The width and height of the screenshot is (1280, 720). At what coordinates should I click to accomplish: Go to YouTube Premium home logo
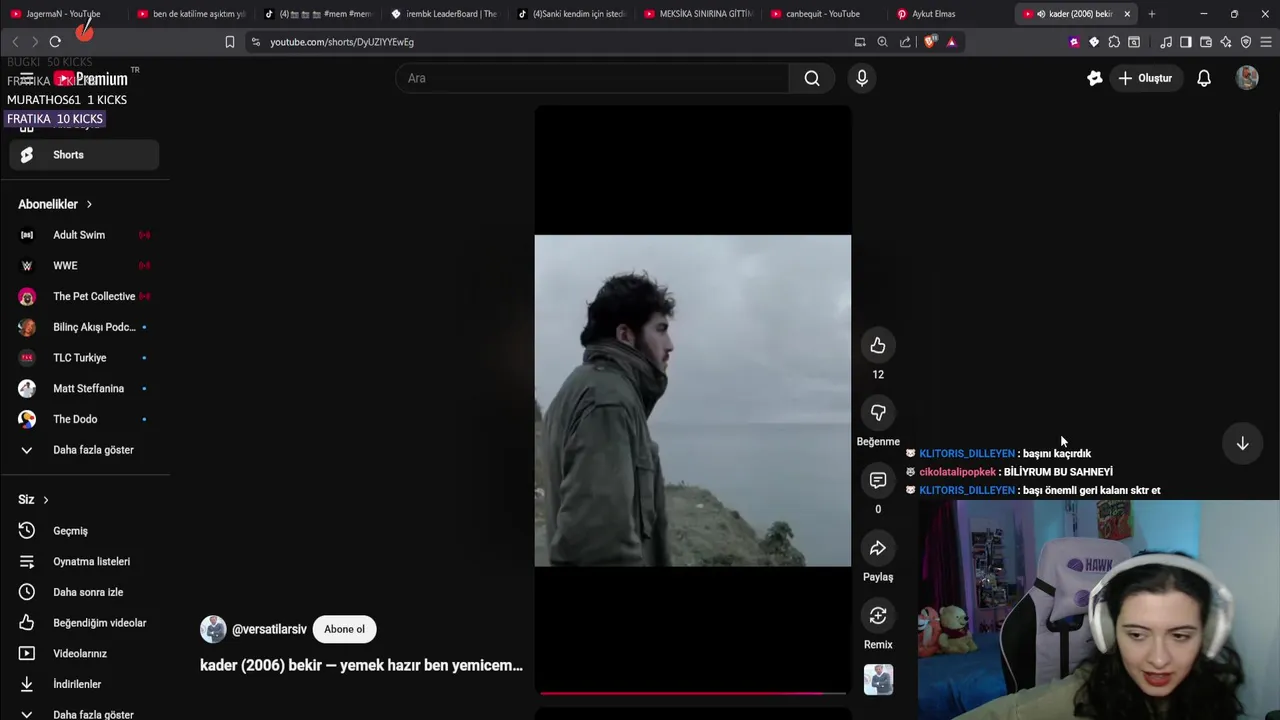[91, 79]
